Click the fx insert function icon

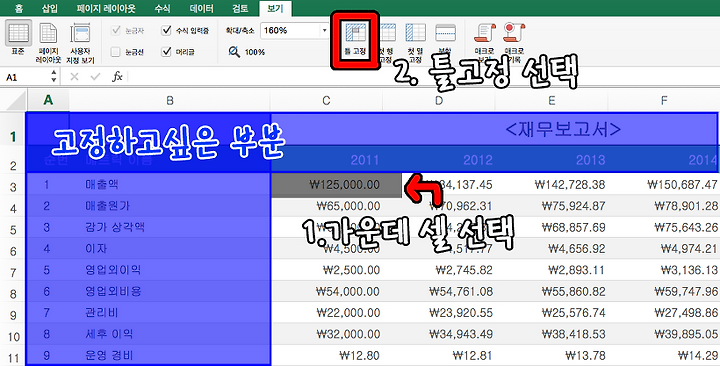(x=117, y=77)
